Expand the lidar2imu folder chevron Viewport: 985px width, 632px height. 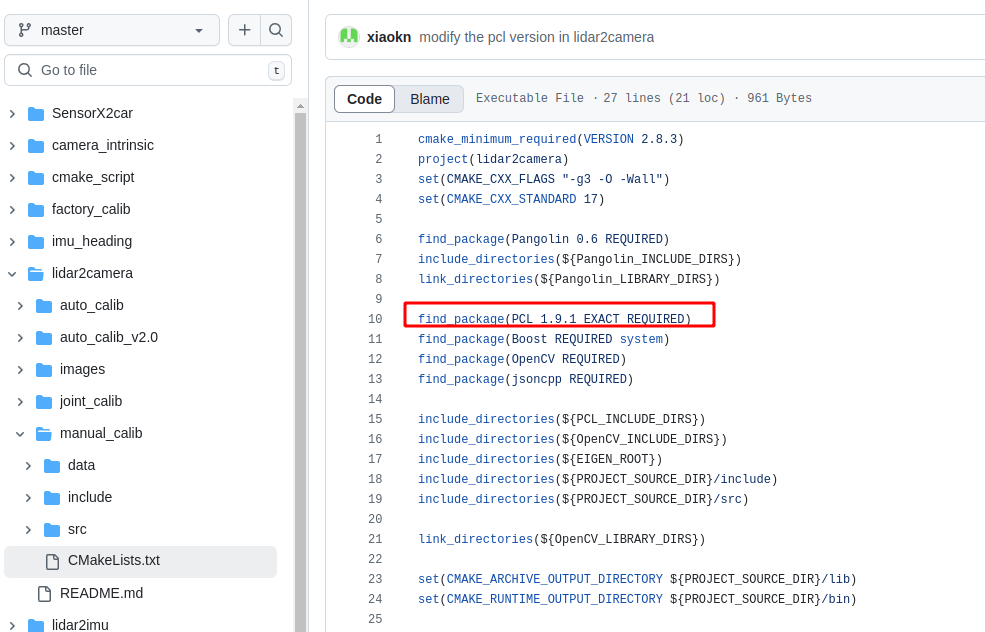point(12,626)
